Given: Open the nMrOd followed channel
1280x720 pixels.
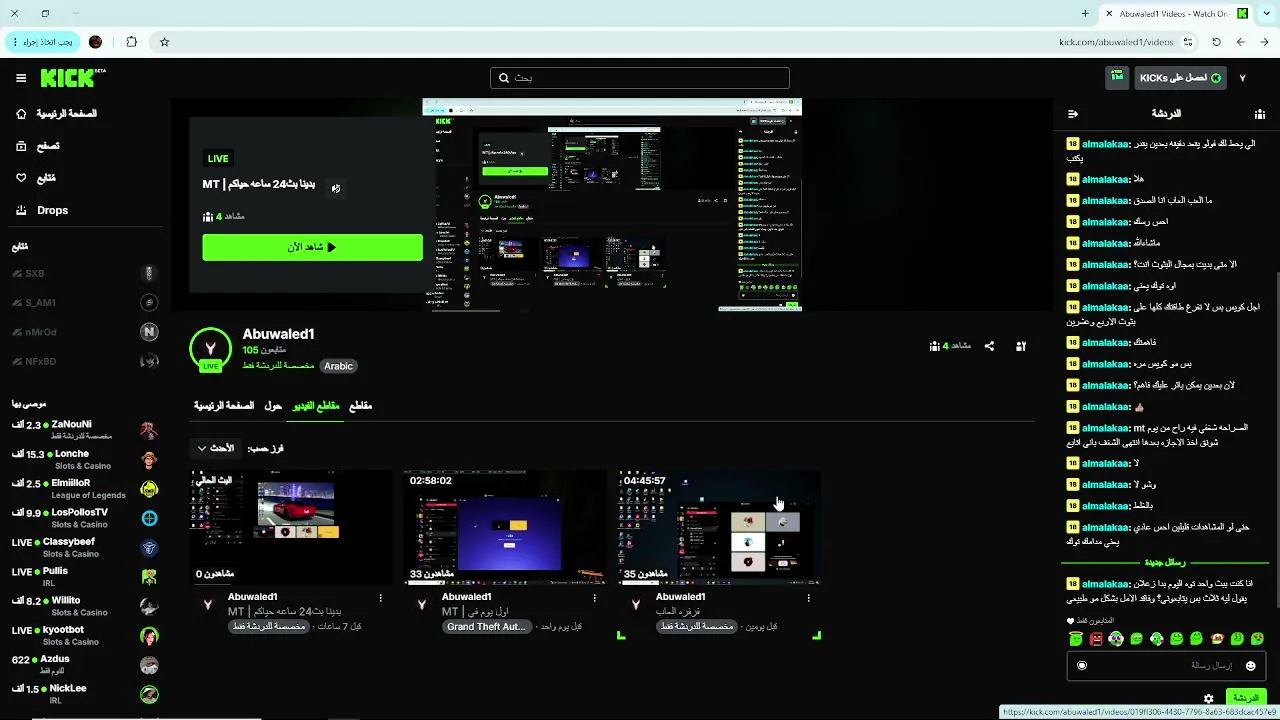Looking at the screenshot, I should (85, 332).
